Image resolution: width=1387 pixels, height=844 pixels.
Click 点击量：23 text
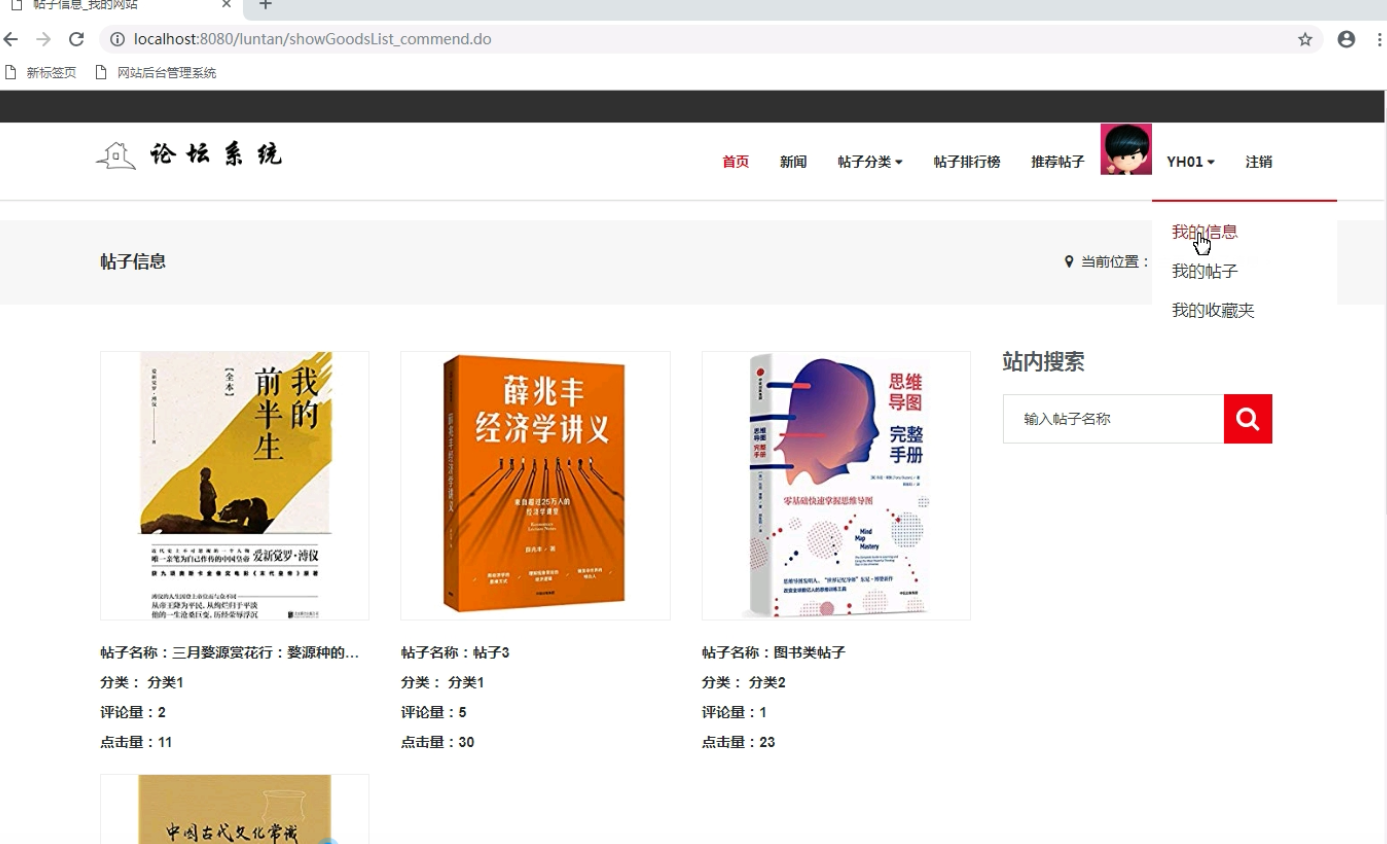point(738,742)
